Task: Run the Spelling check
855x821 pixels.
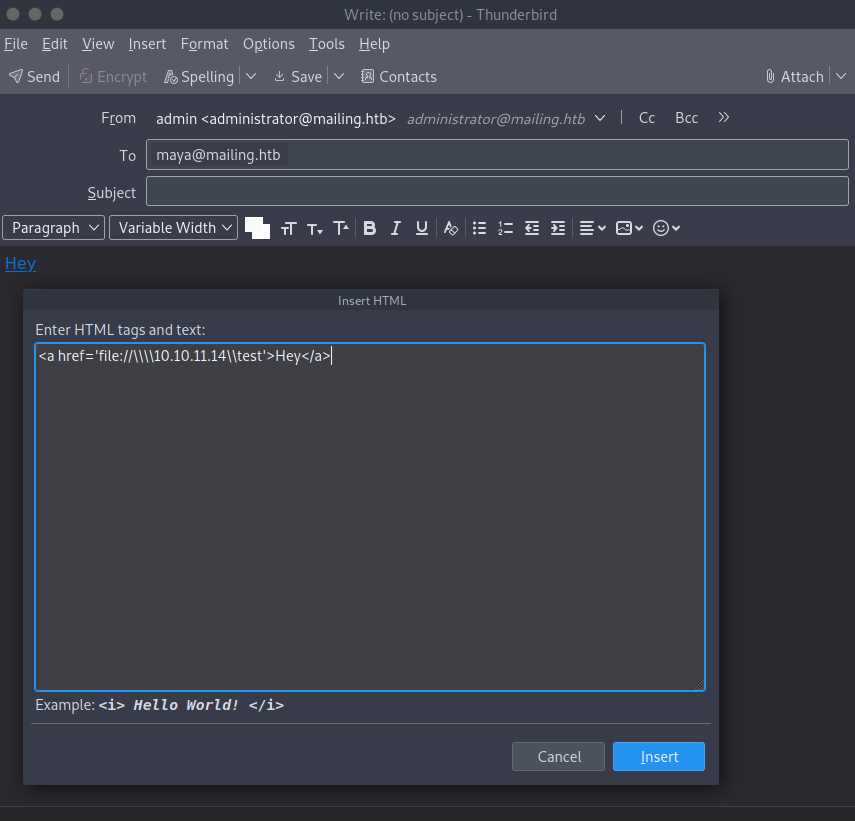Action: click(x=199, y=77)
